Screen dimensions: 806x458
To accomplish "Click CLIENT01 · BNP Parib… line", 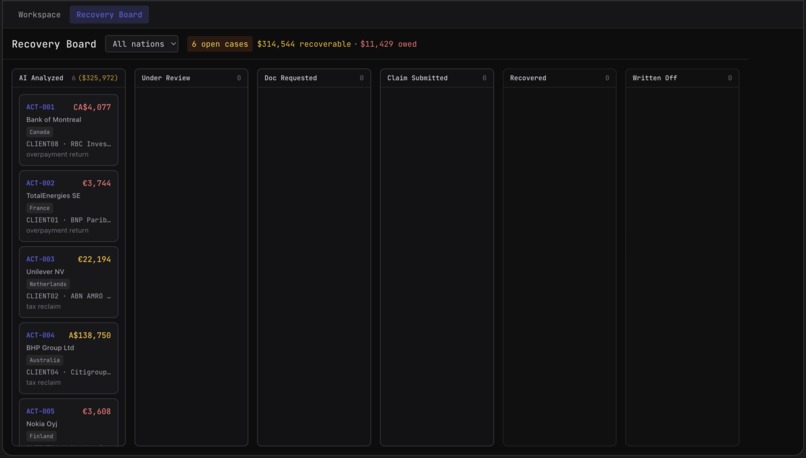I will coord(68,220).
